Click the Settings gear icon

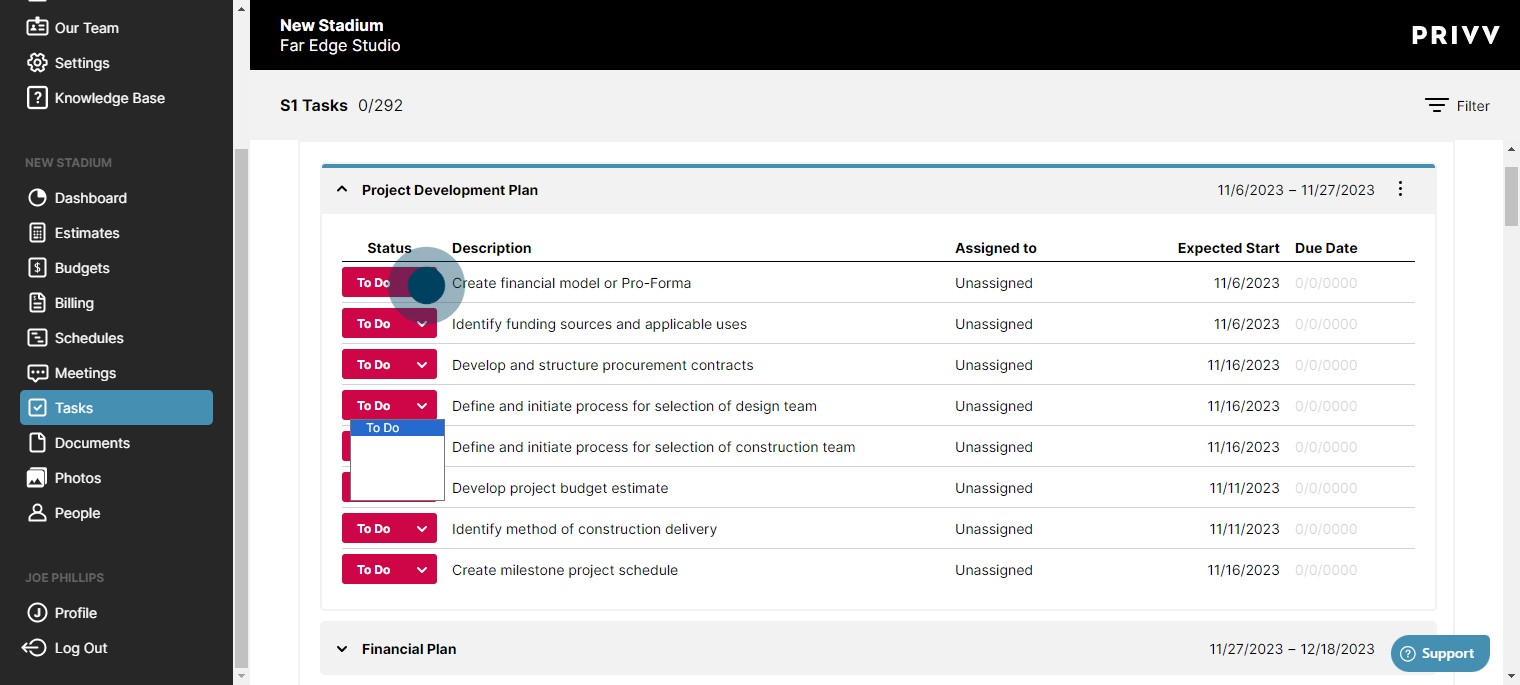pyautogui.click(x=37, y=63)
